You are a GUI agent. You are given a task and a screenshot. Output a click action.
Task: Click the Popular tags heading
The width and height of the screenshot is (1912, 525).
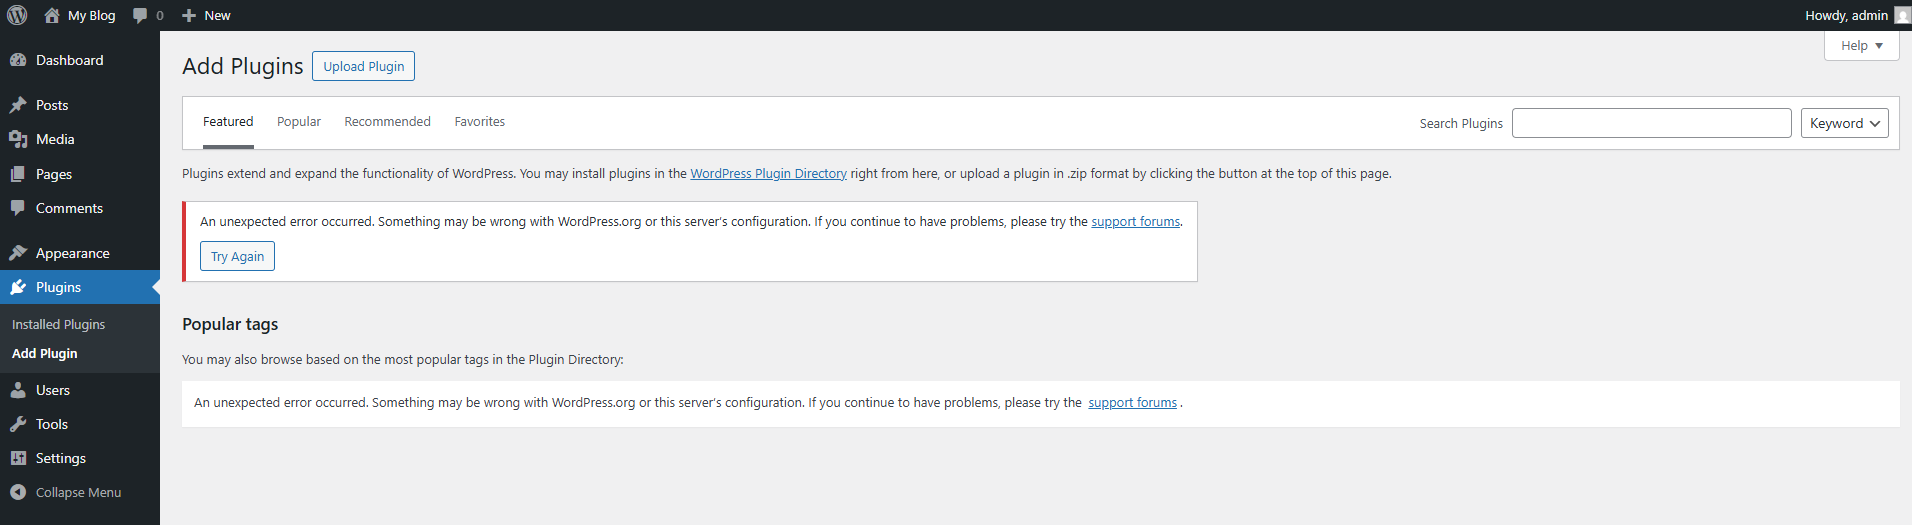(230, 324)
